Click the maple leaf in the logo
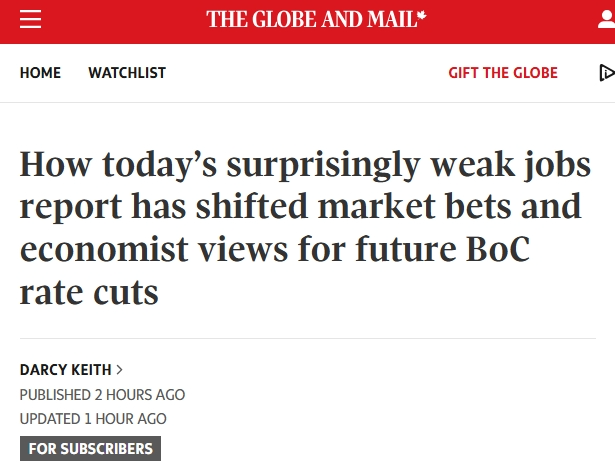 pyautogui.click(x=422, y=16)
